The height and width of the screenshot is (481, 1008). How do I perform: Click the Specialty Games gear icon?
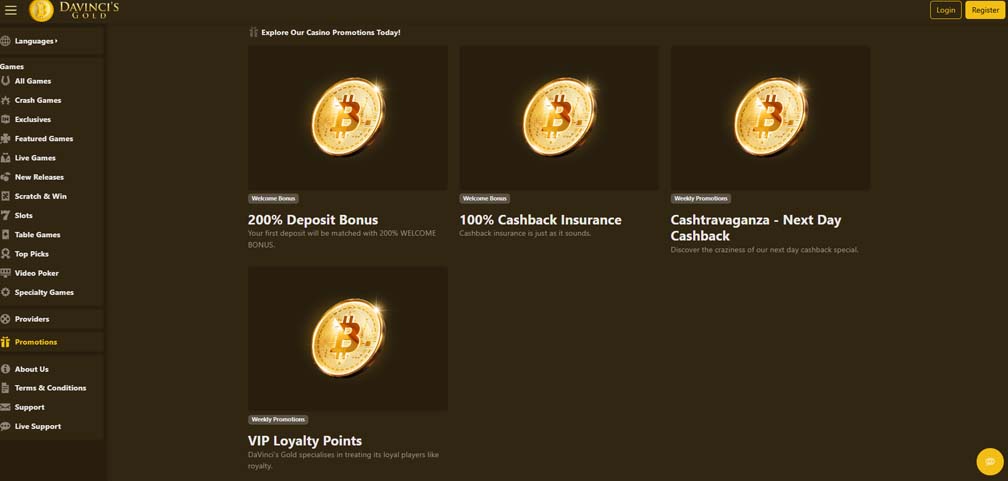pyautogui.click(x=6, y=293)
